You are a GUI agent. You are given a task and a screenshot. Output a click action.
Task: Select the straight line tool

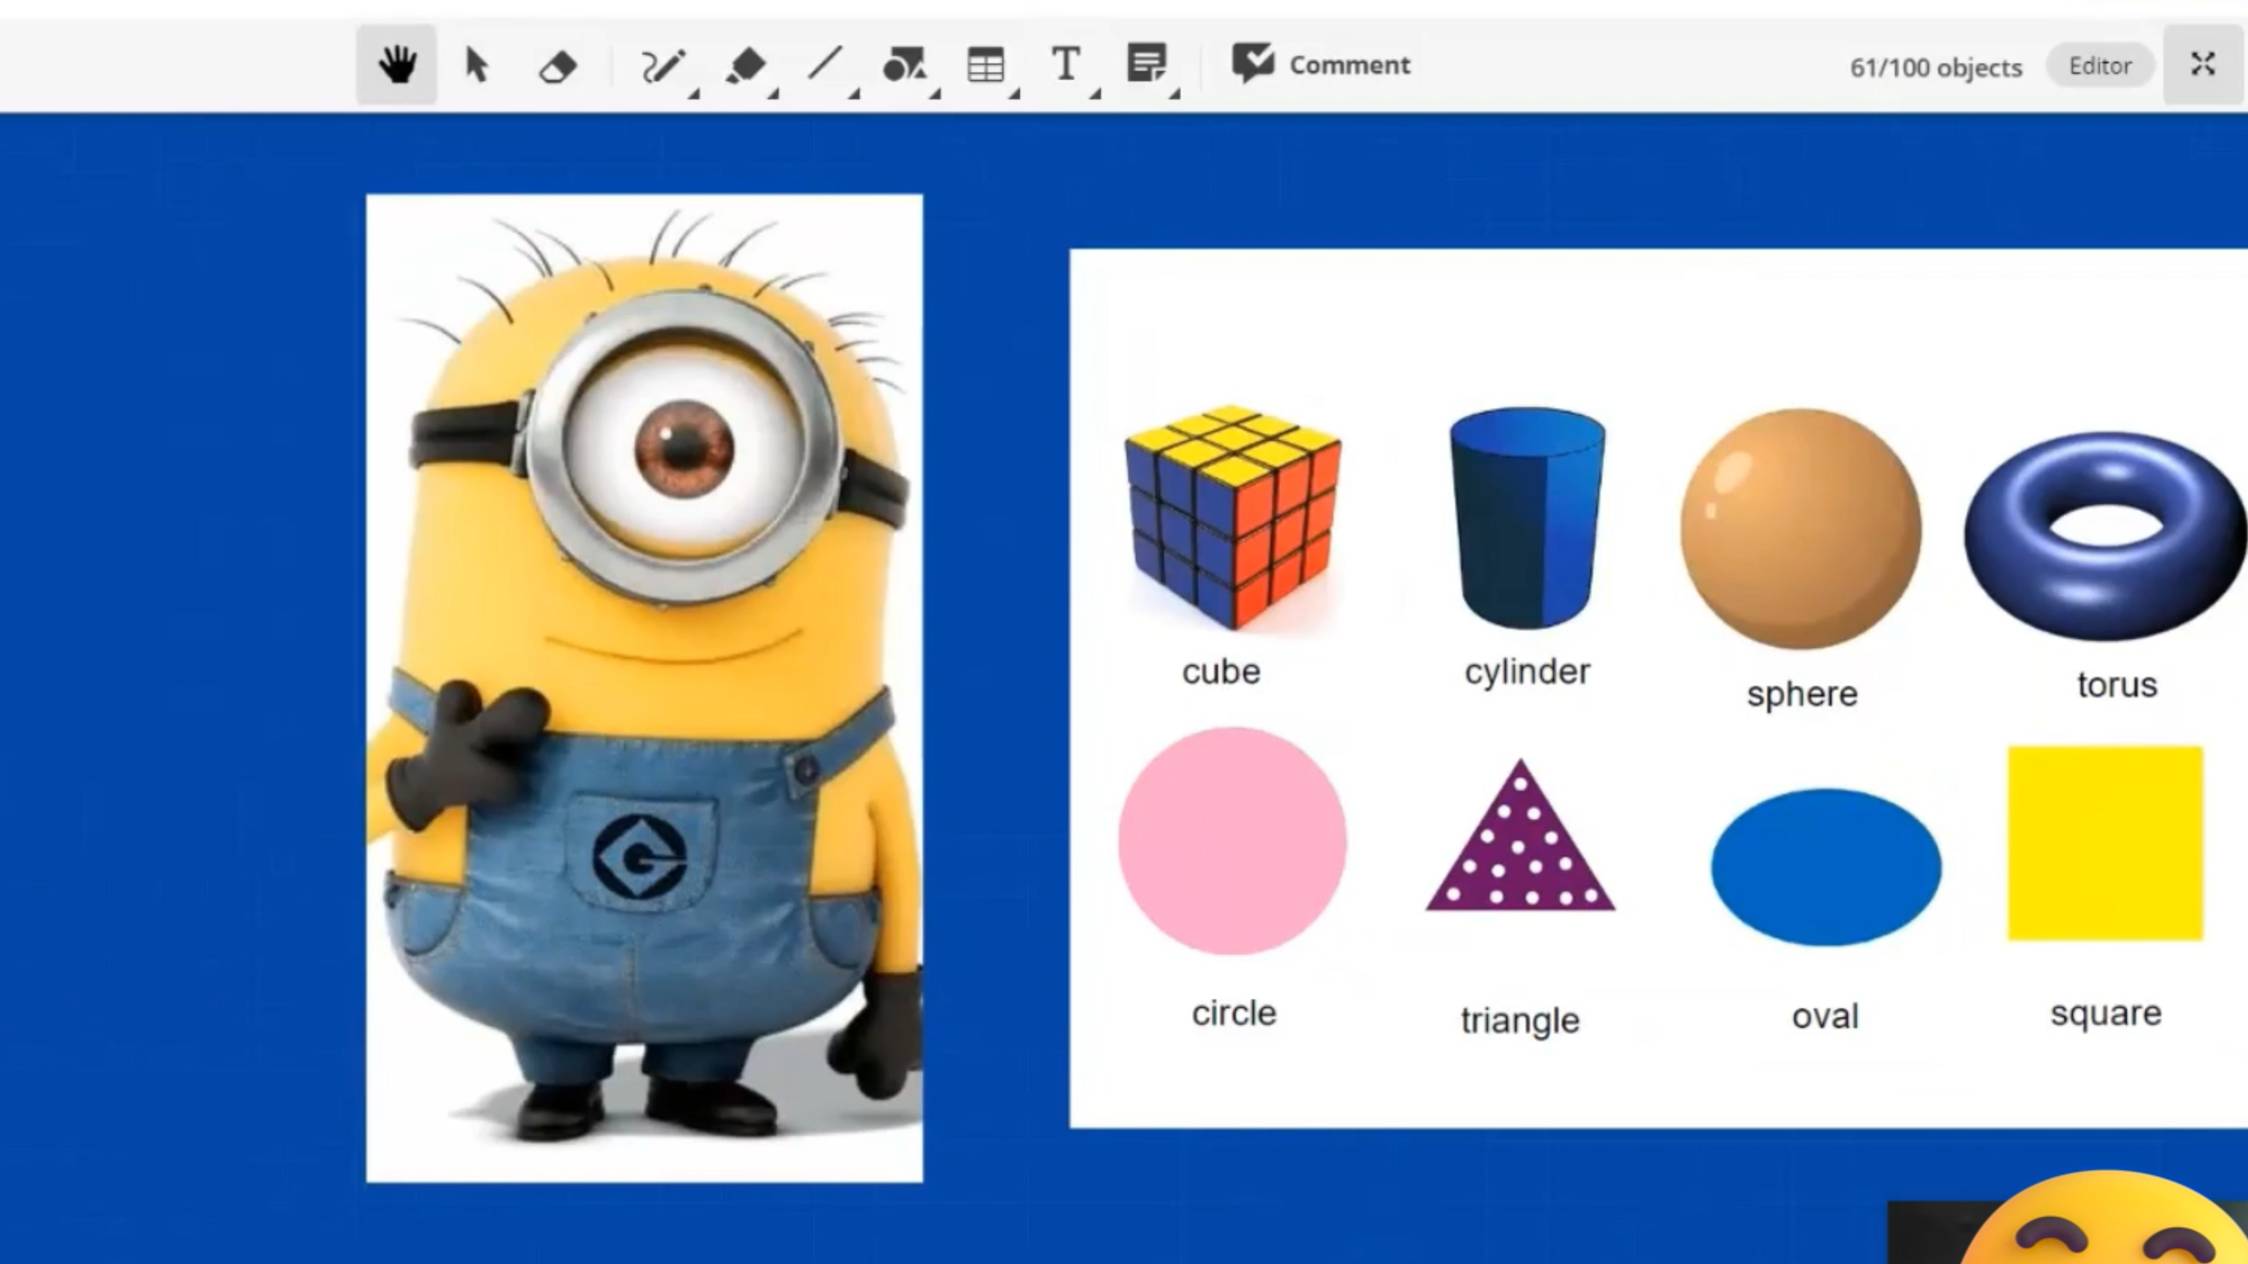824,64
